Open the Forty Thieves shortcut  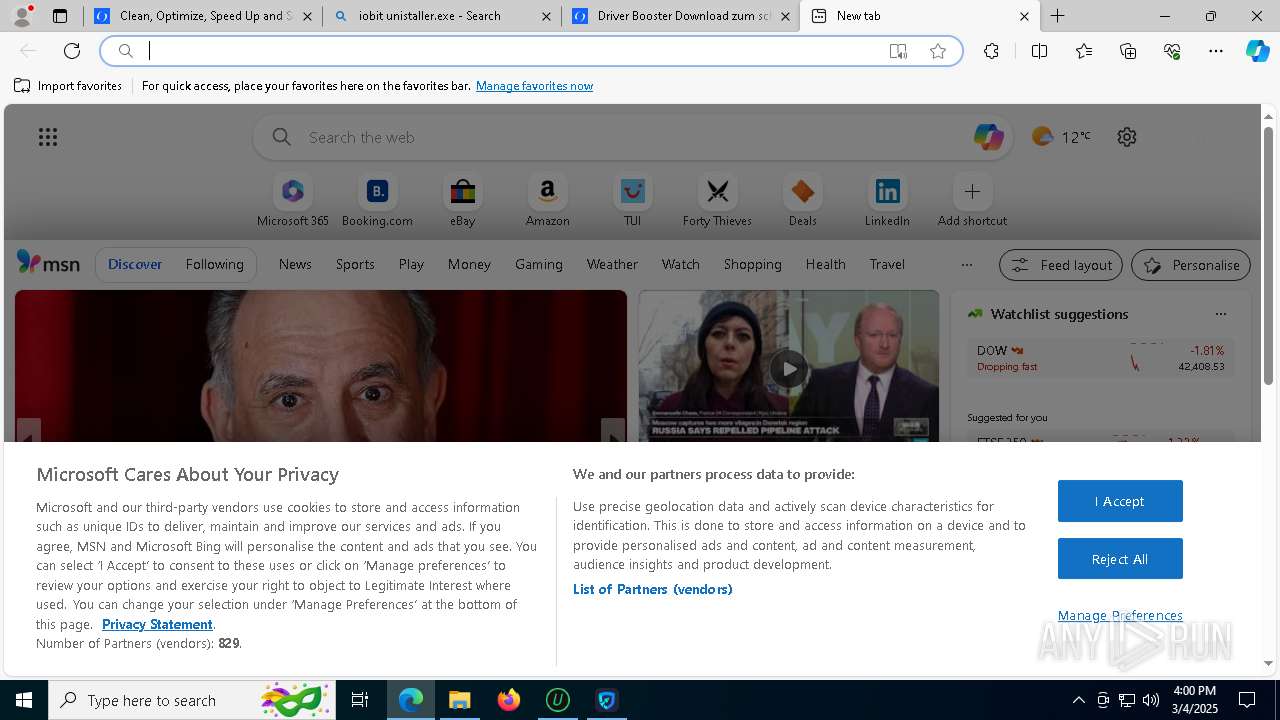tap(717, 201)
